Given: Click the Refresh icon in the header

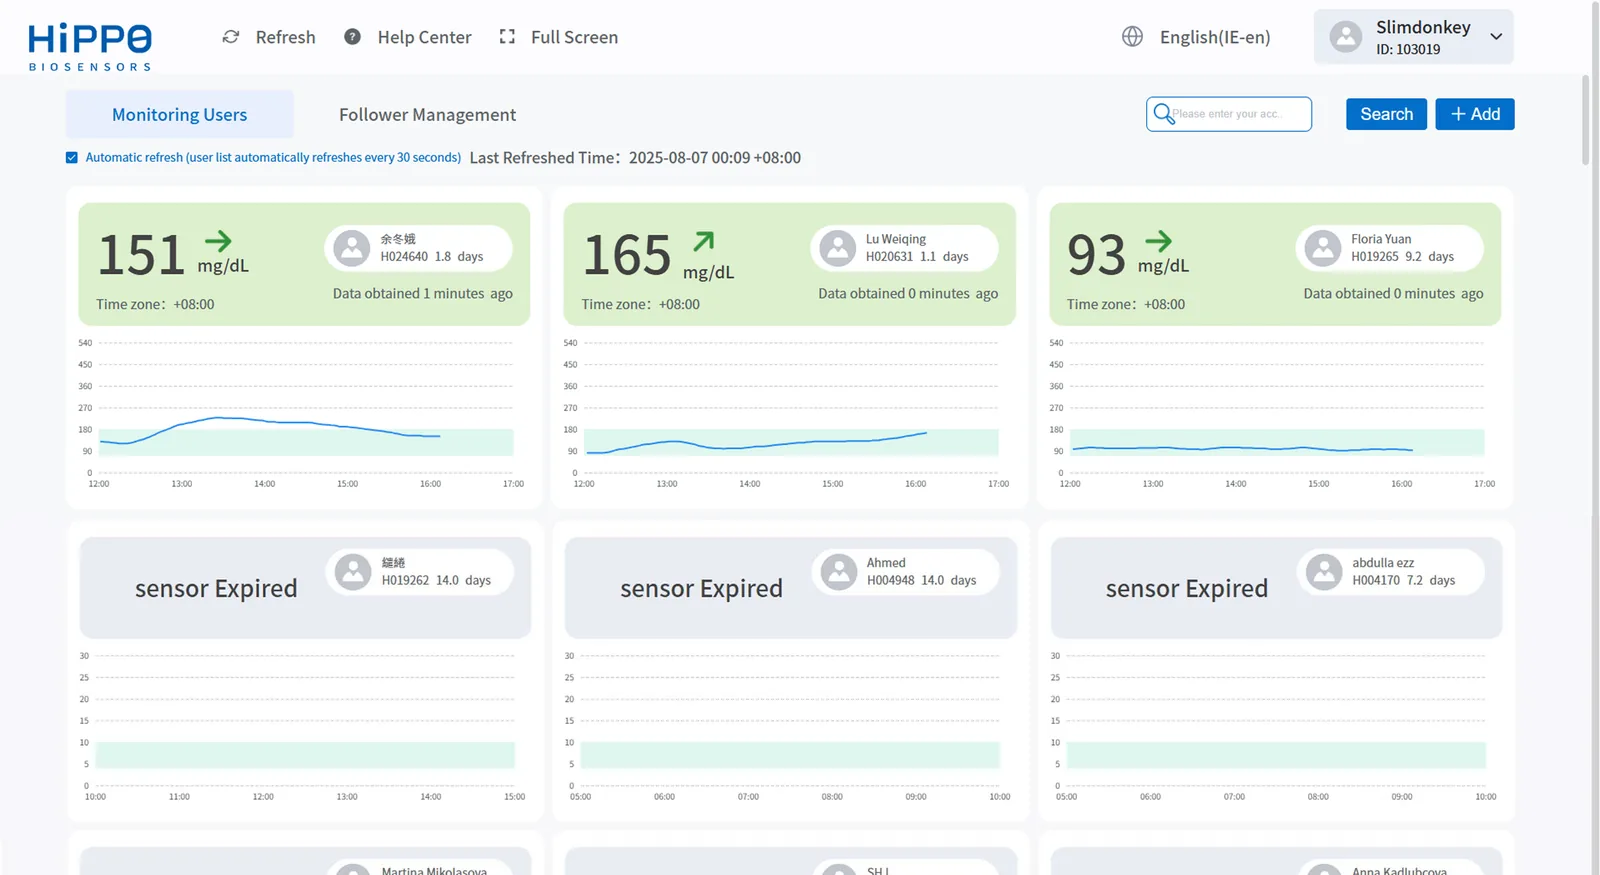Looking at the screenshot, I should tap(231, 37).
